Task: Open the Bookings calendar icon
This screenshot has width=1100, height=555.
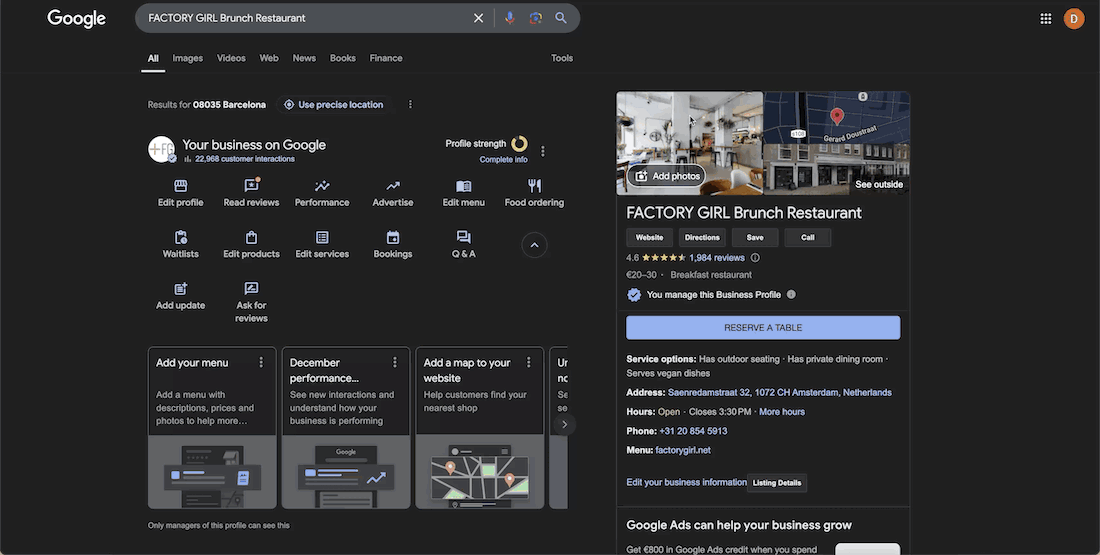Action: [393, 238]
